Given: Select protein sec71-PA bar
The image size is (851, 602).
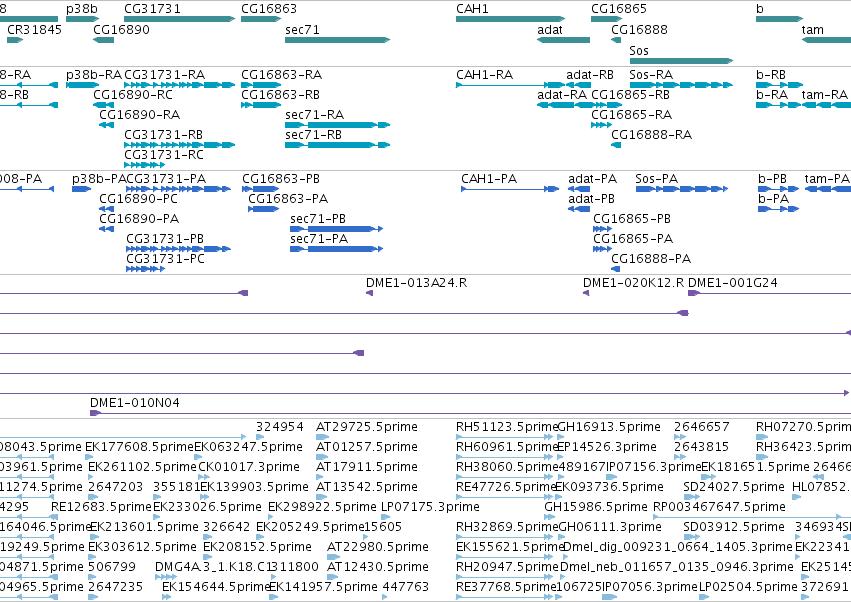Looking at the screenshot, I should point(336,249).
